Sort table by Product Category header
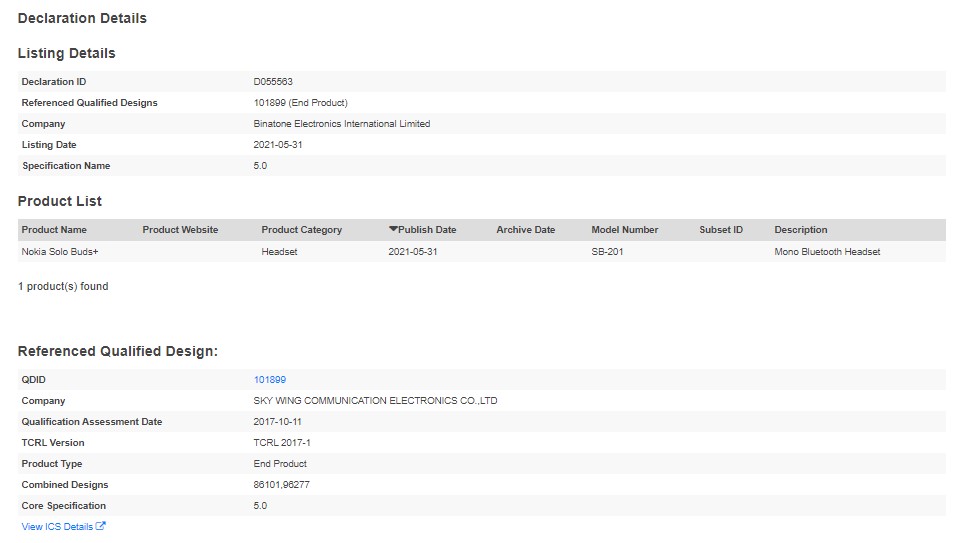The height and width of the screenshot is (543, 954). point(302,229)
